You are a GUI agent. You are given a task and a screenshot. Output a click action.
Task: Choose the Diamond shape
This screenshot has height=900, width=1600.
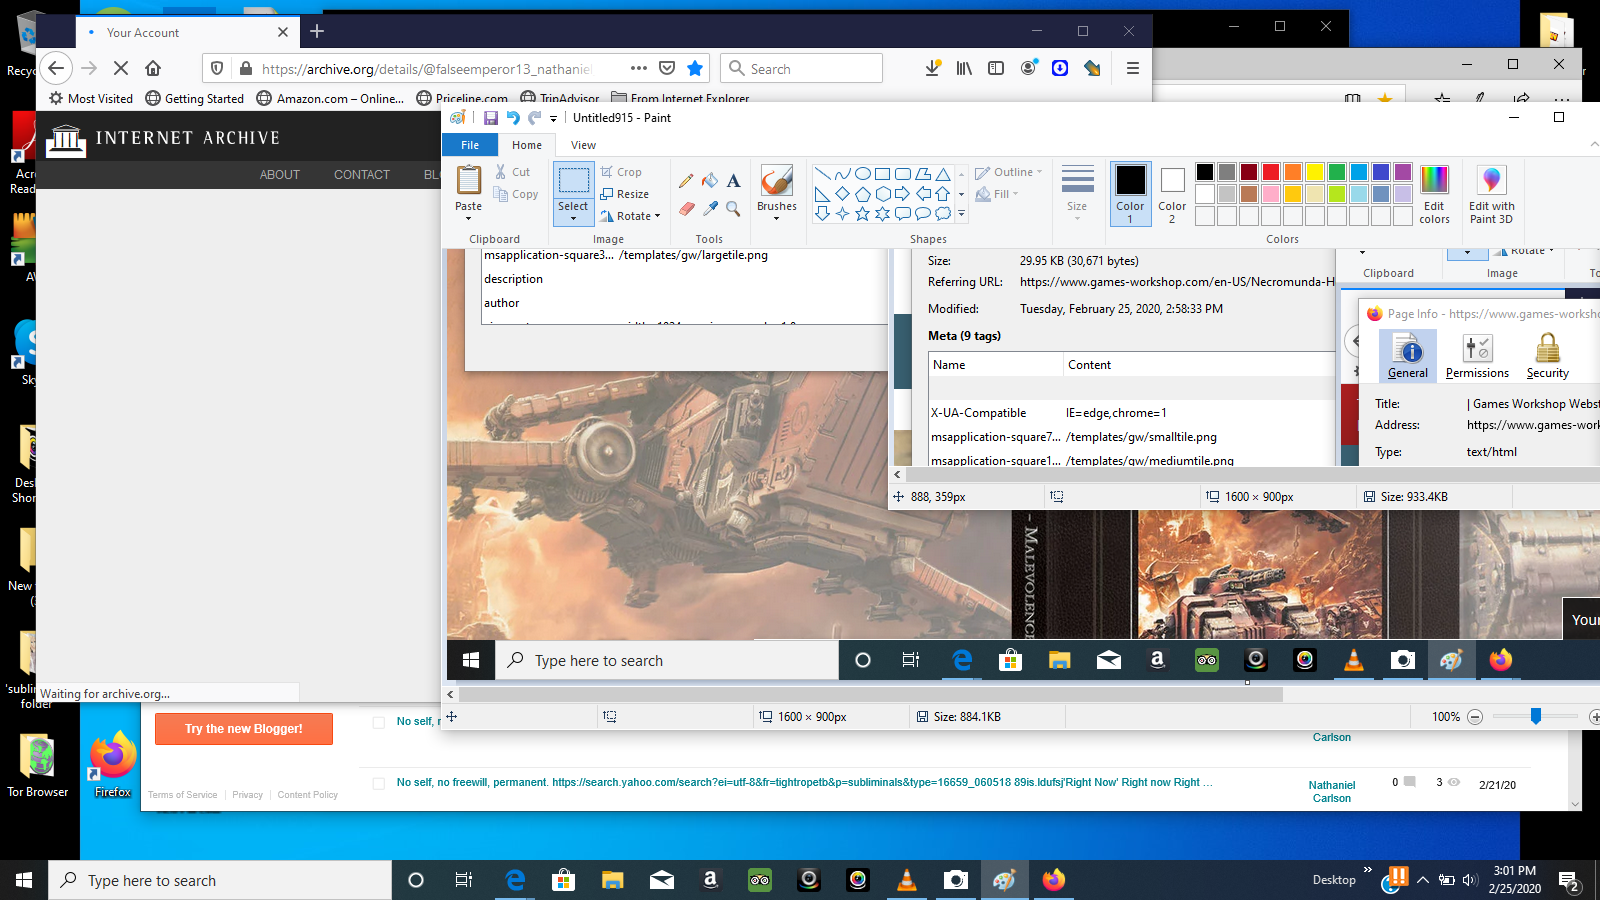coord(842,194)
